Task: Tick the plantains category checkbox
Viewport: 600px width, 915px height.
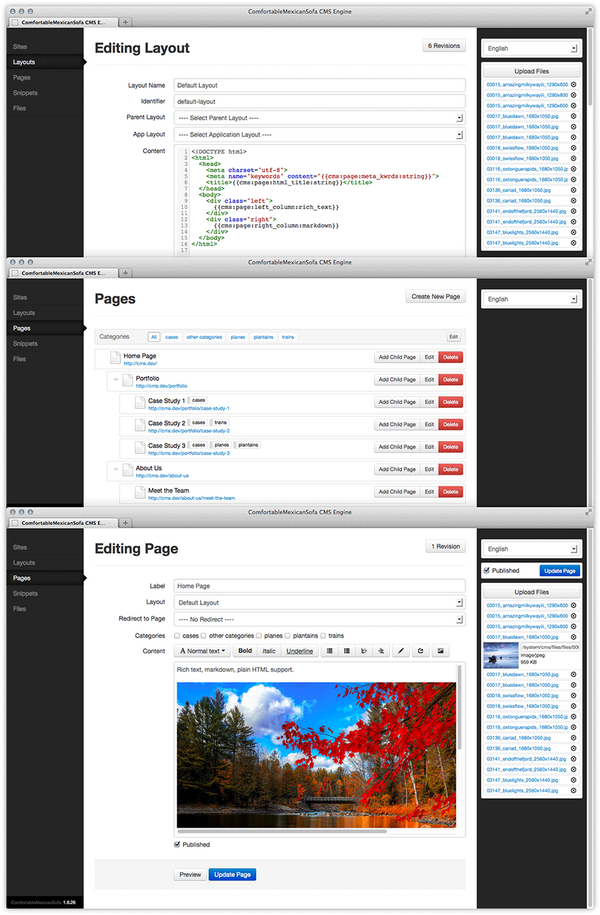Action: pos(287,635)
